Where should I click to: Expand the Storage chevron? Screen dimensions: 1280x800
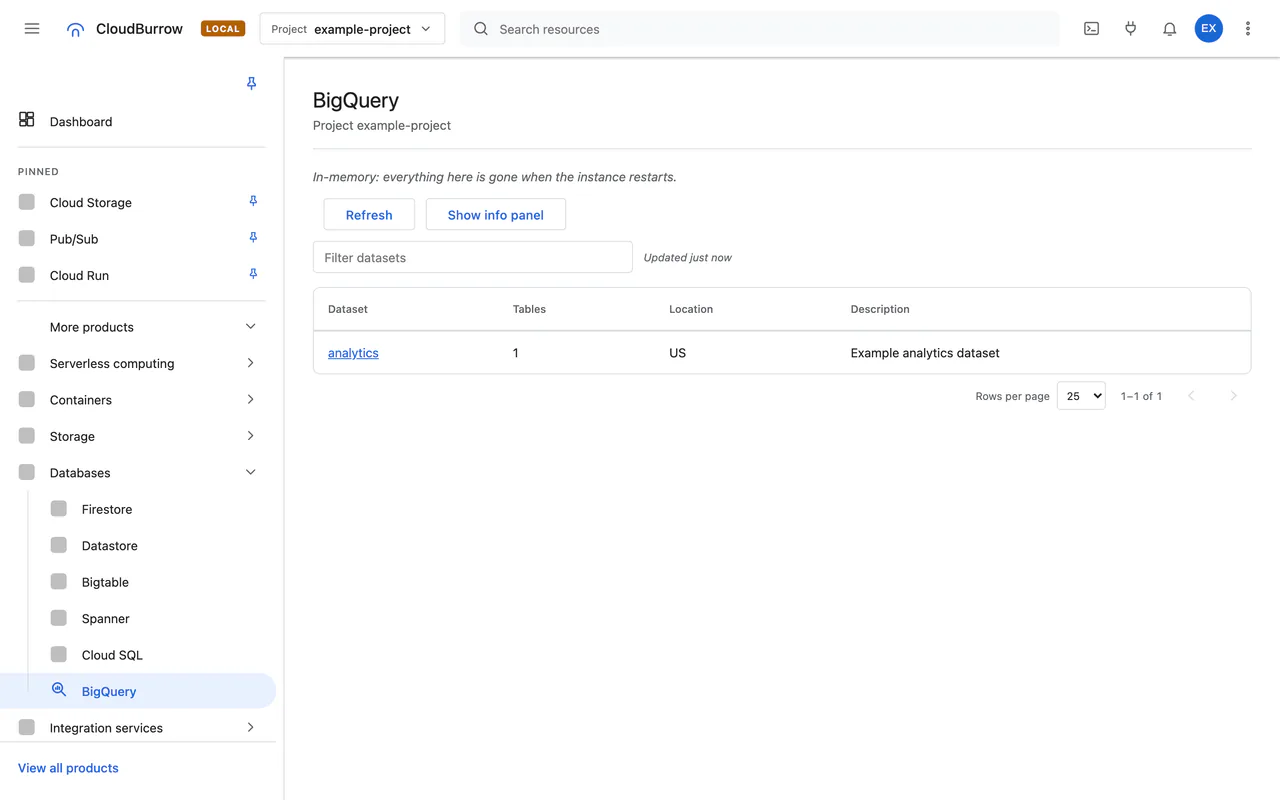[250, 436]
